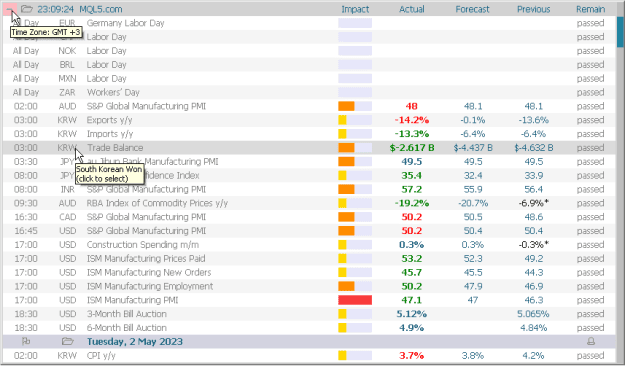This screenshot has width=625, height=366.
Task: Open the ISM Manufacturing New Orders event
Action: (x=149, y=272)
